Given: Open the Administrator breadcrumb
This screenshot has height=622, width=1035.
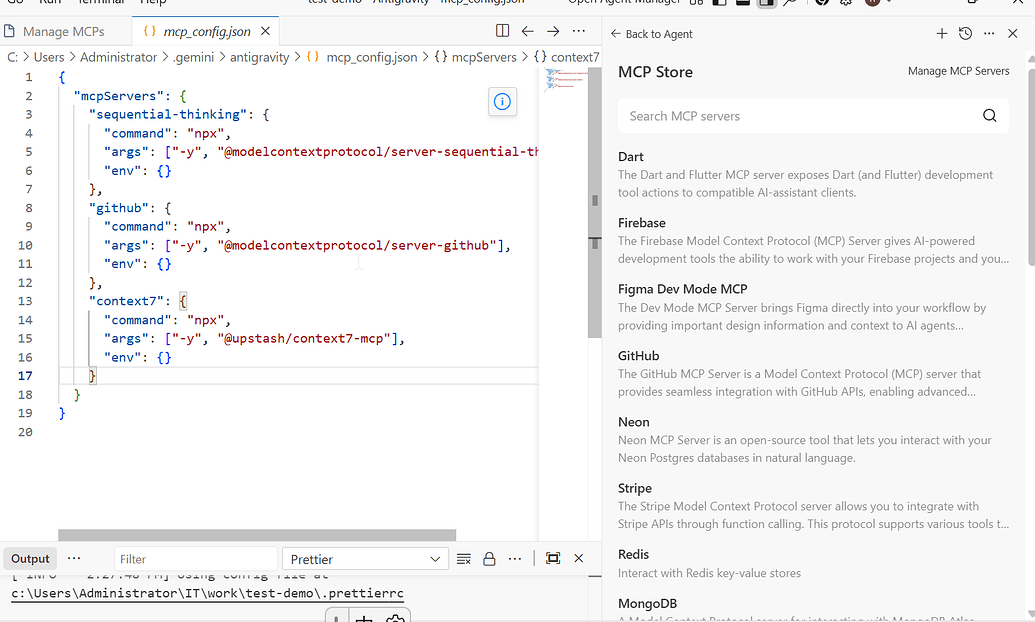Looking at the screenshot, I should (119, 57).
